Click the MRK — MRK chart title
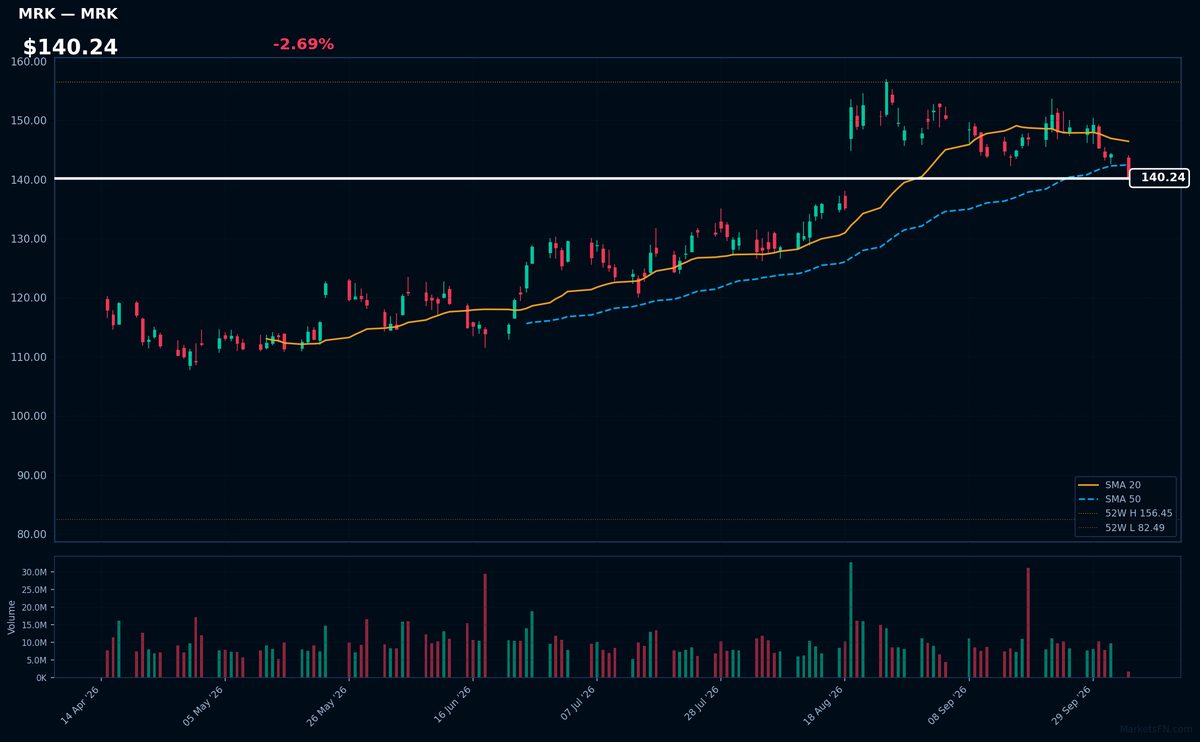 (x=68, y=14)
